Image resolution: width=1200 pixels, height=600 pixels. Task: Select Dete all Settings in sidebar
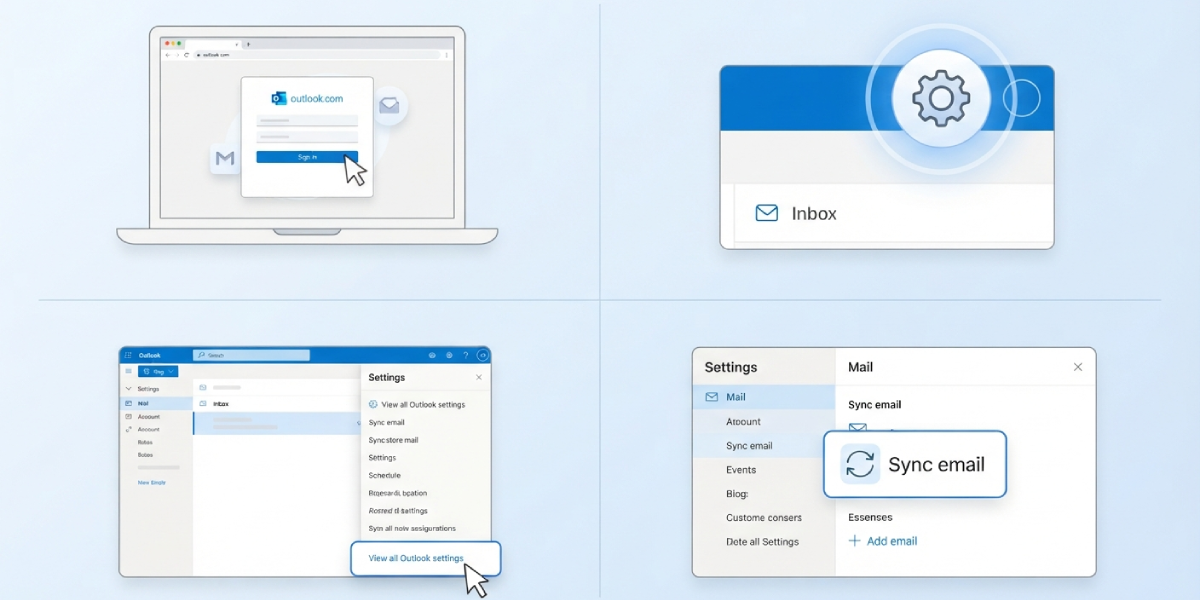pyautogui.click(x=762, y=542)
